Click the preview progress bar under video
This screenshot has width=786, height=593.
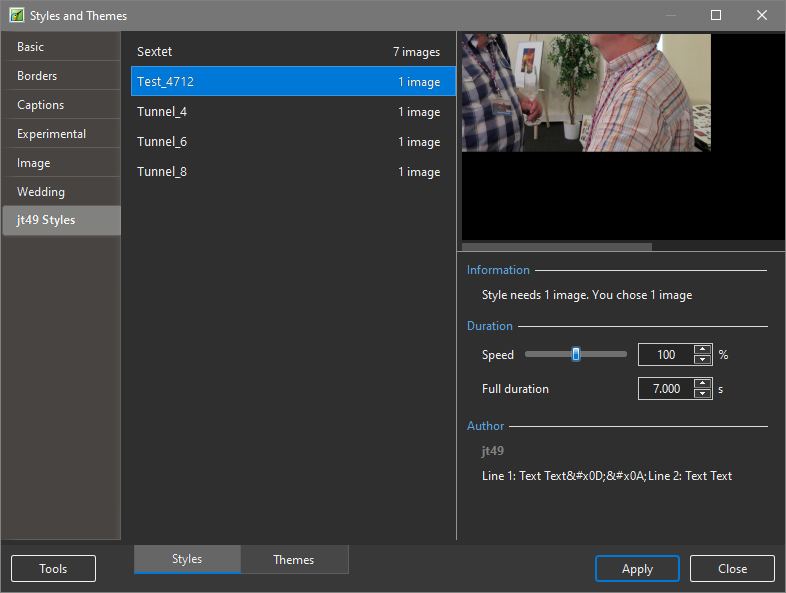[557, 246]
